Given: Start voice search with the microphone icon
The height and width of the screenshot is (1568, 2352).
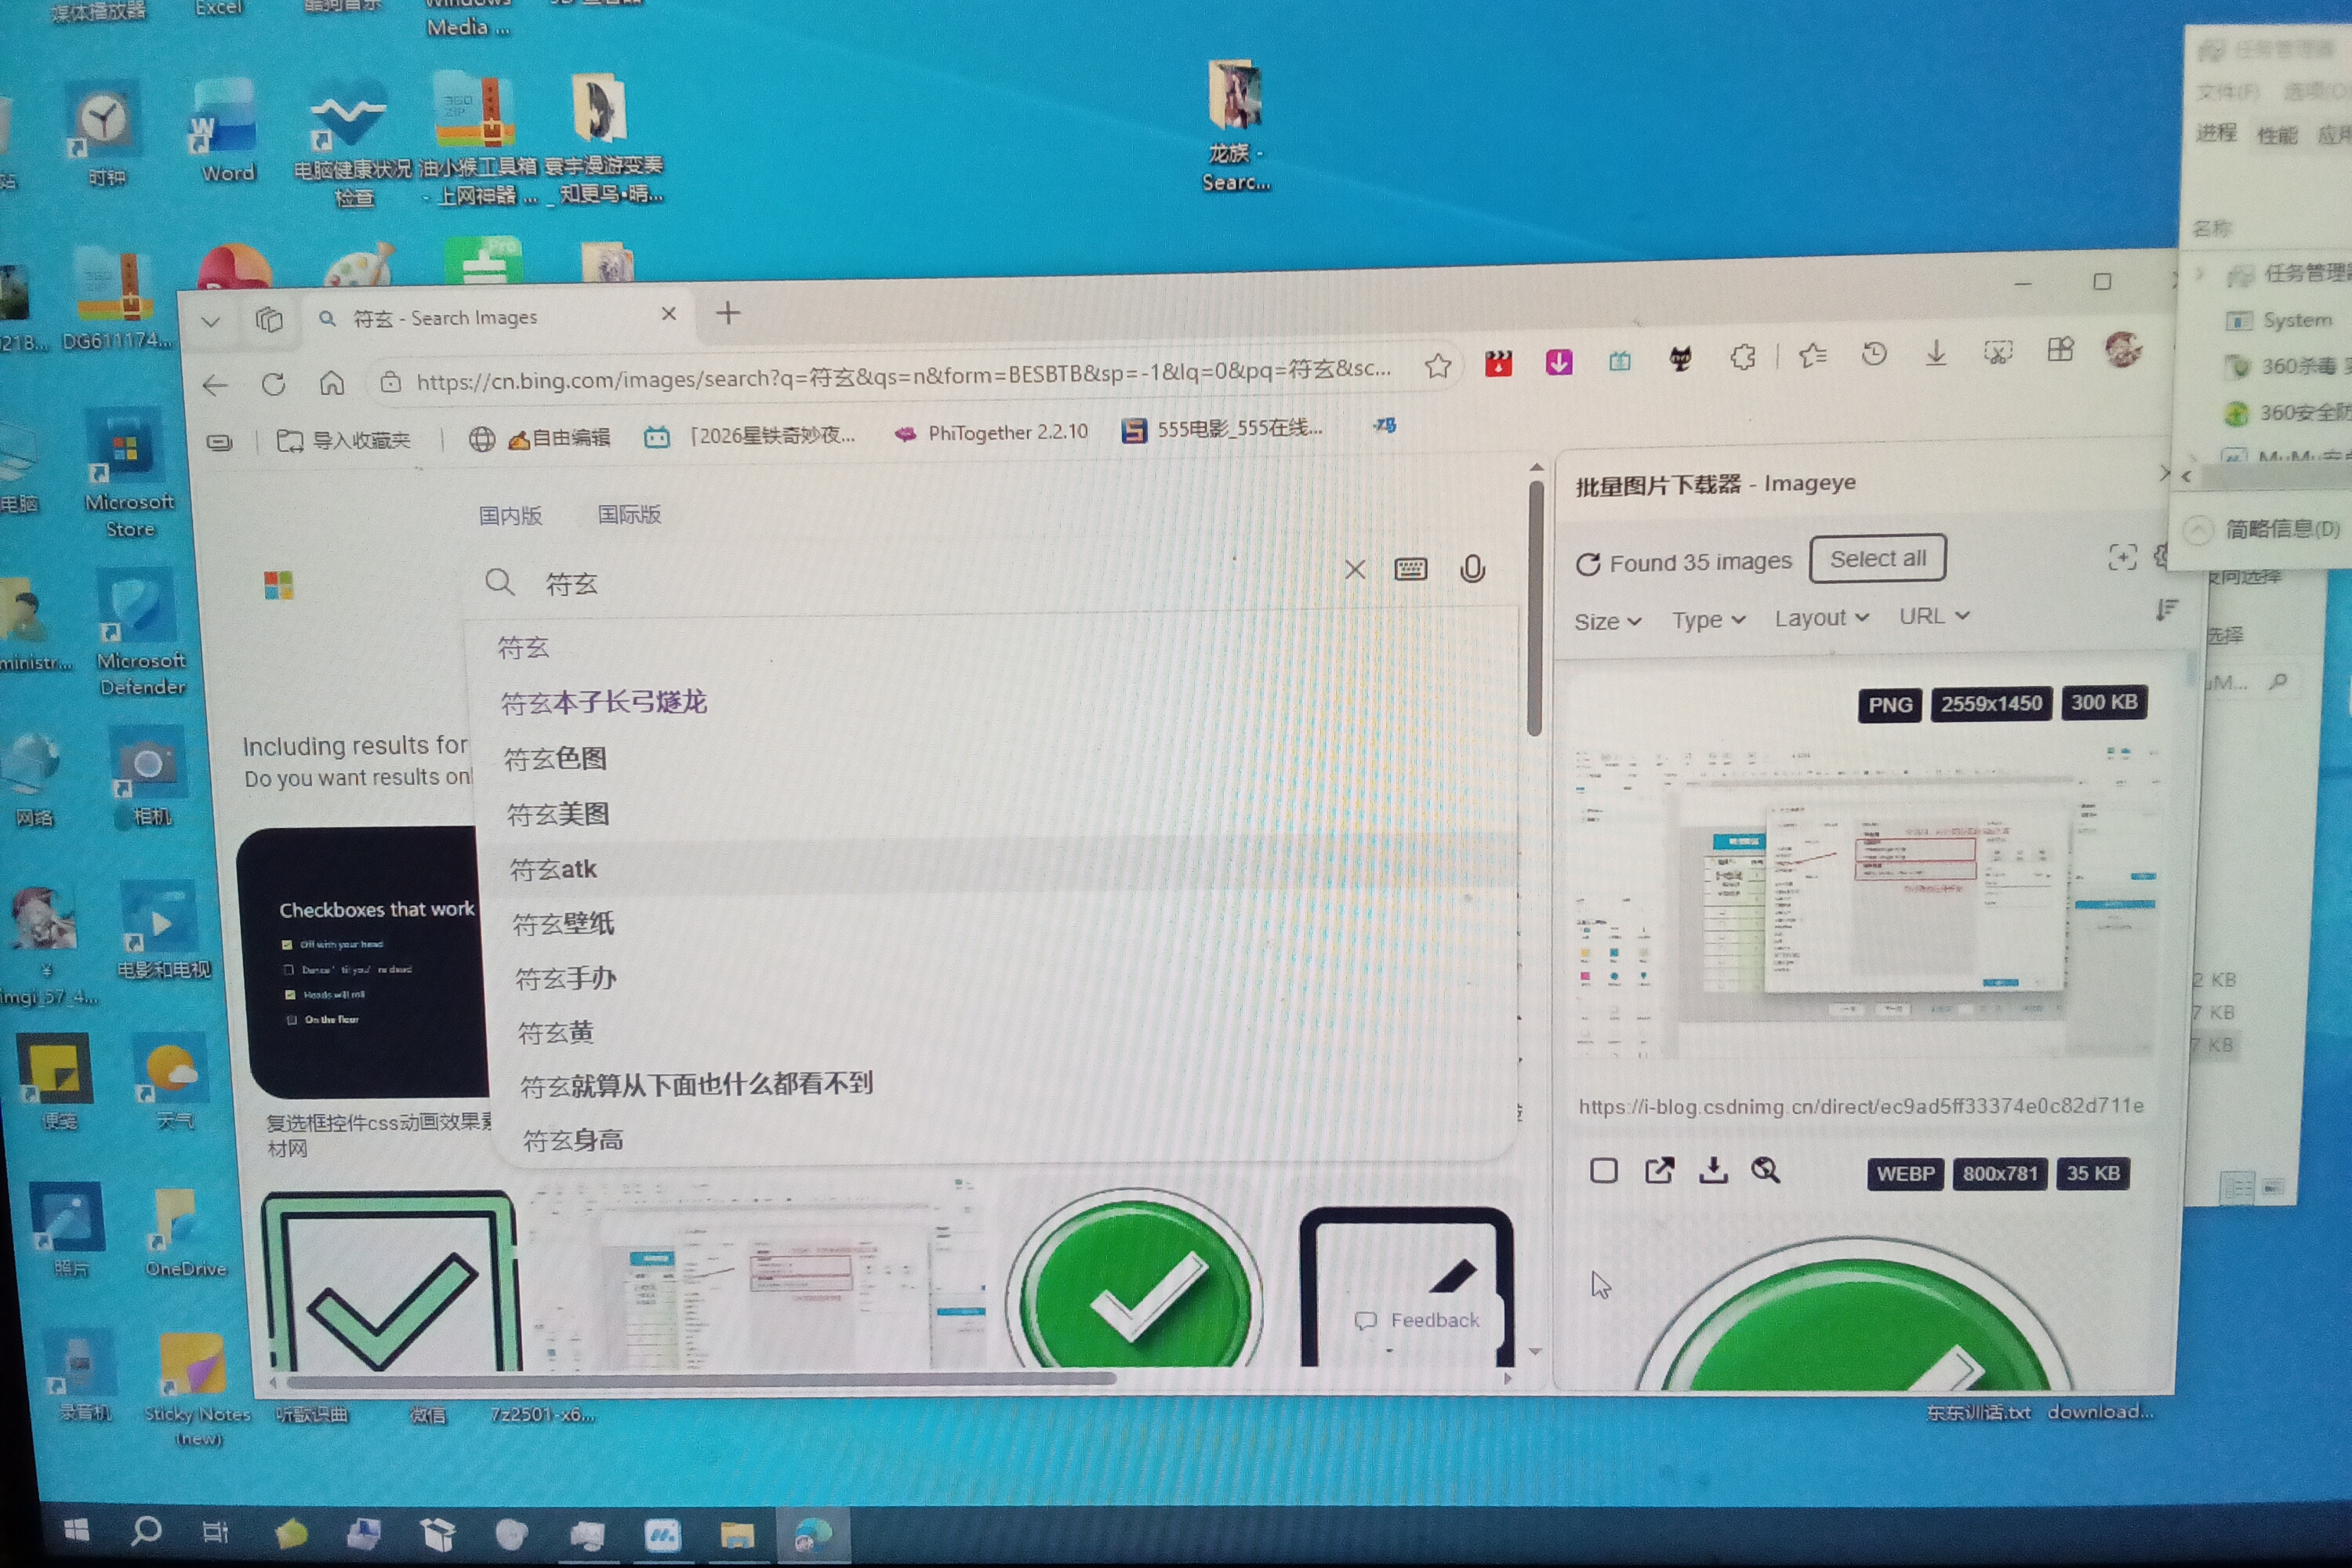Looking at the screenshot, I should point(1472,569).
